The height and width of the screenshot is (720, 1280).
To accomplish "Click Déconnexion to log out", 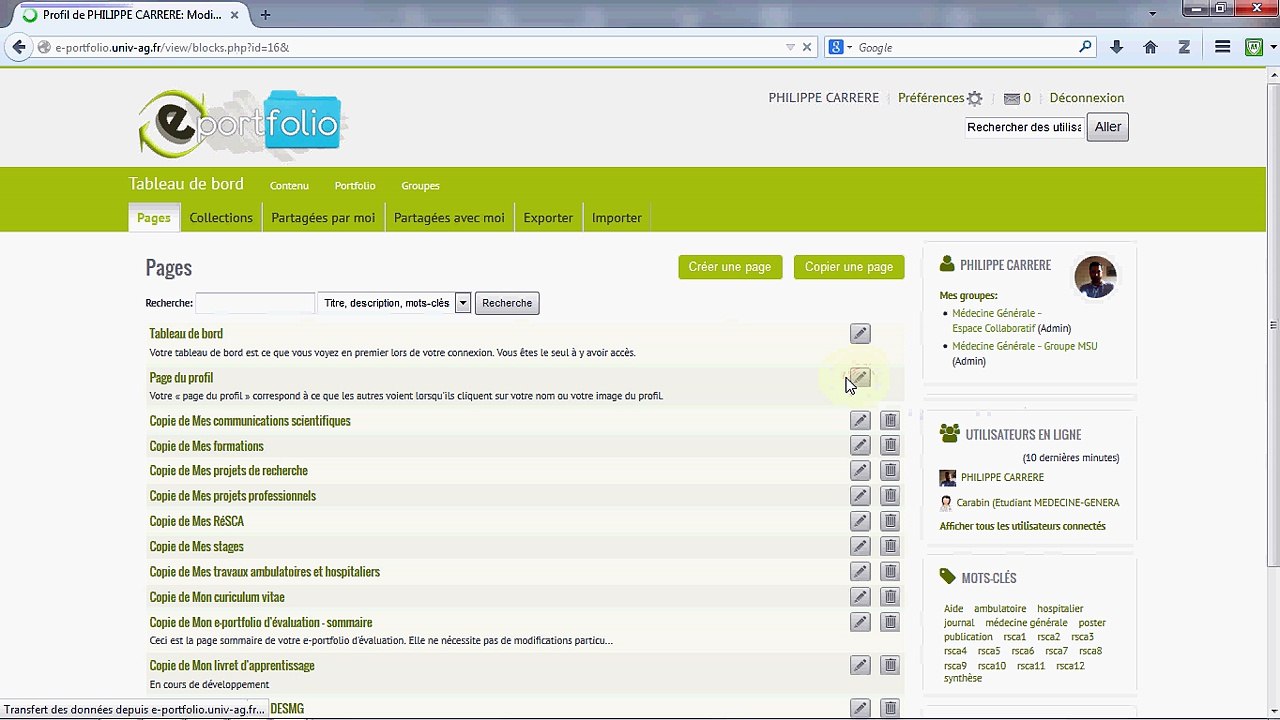I will [1087, 98].
